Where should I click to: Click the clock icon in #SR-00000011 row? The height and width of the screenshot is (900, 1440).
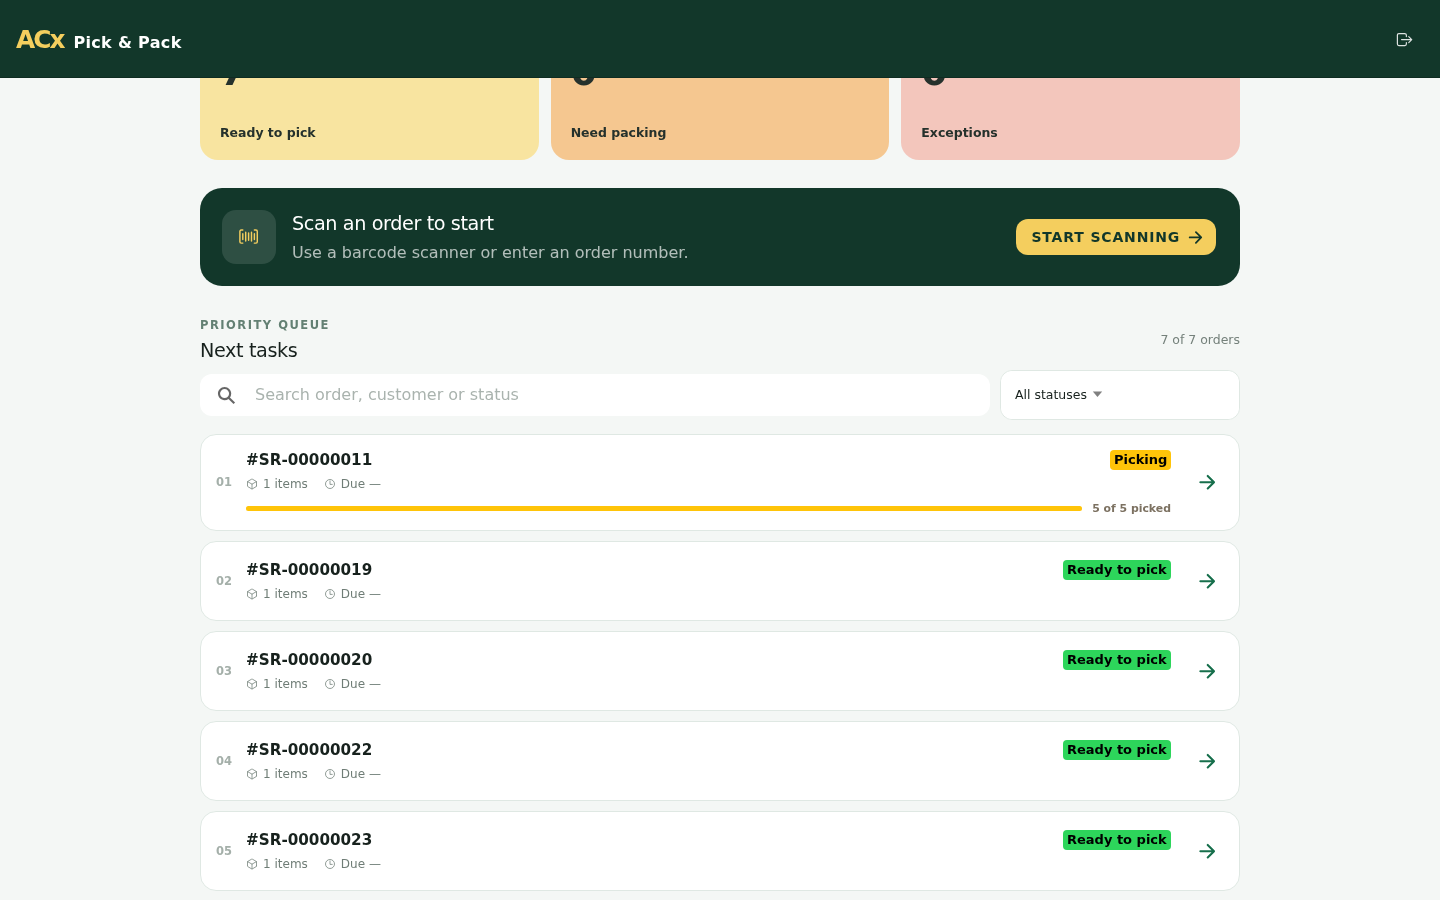pos(330,484)
